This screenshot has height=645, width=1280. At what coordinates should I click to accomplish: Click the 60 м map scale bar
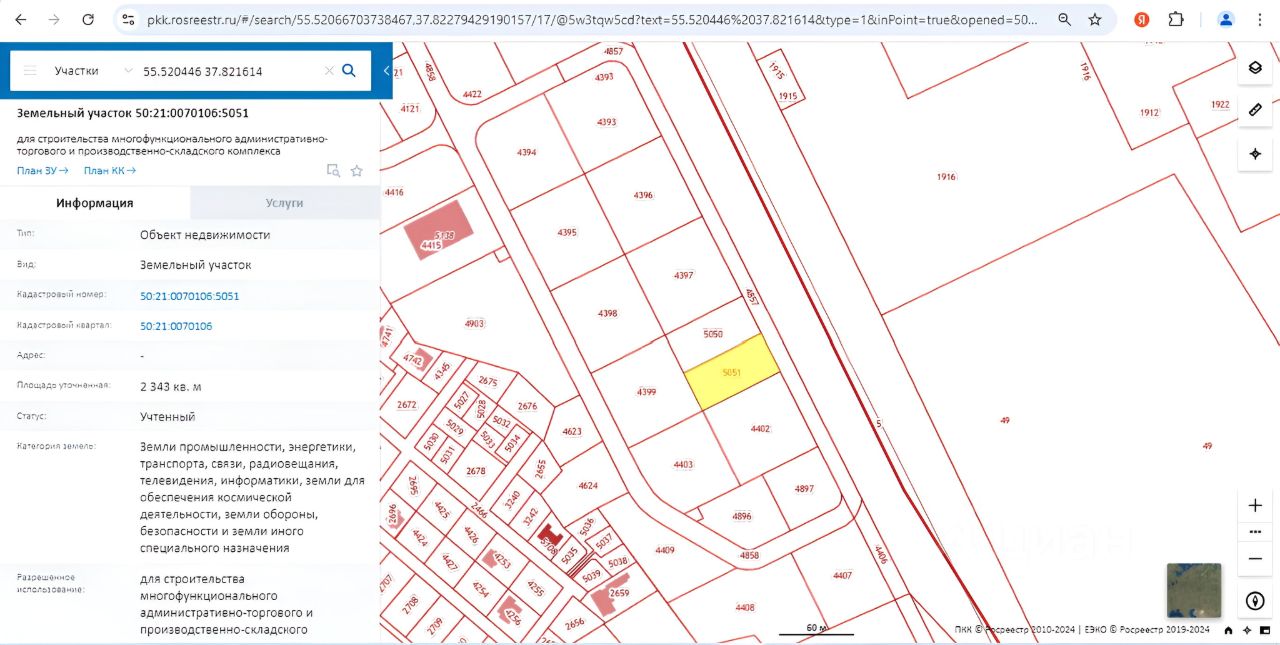817,630
